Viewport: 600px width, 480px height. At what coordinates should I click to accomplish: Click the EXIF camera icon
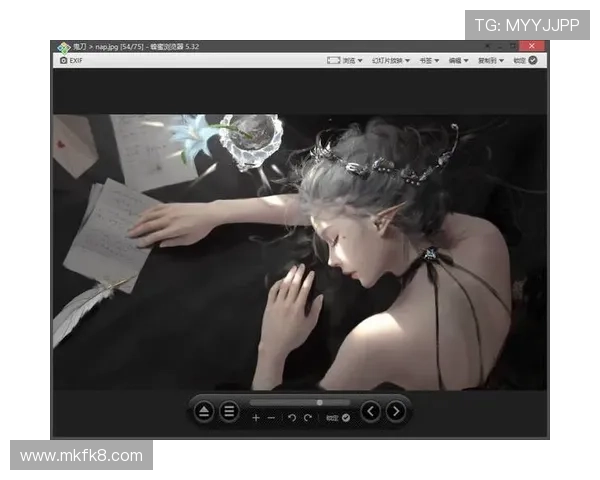pyautogui.click(x=63, y=61)
